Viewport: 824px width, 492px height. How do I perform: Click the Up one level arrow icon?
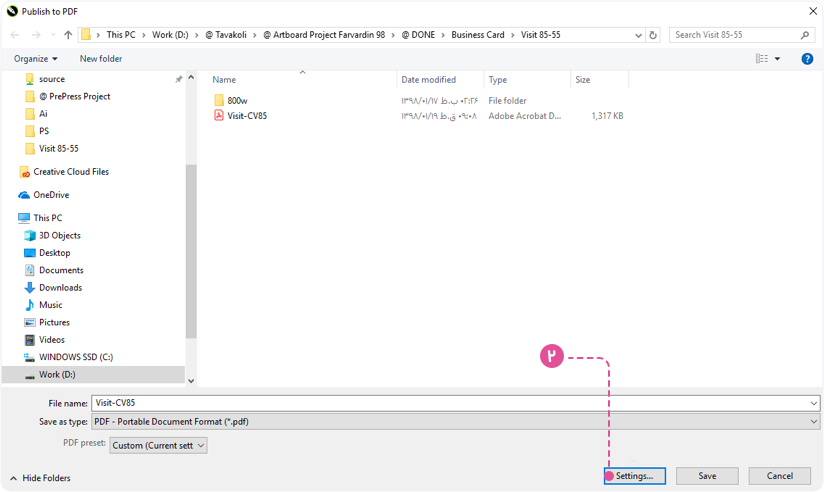click(68, 35)
